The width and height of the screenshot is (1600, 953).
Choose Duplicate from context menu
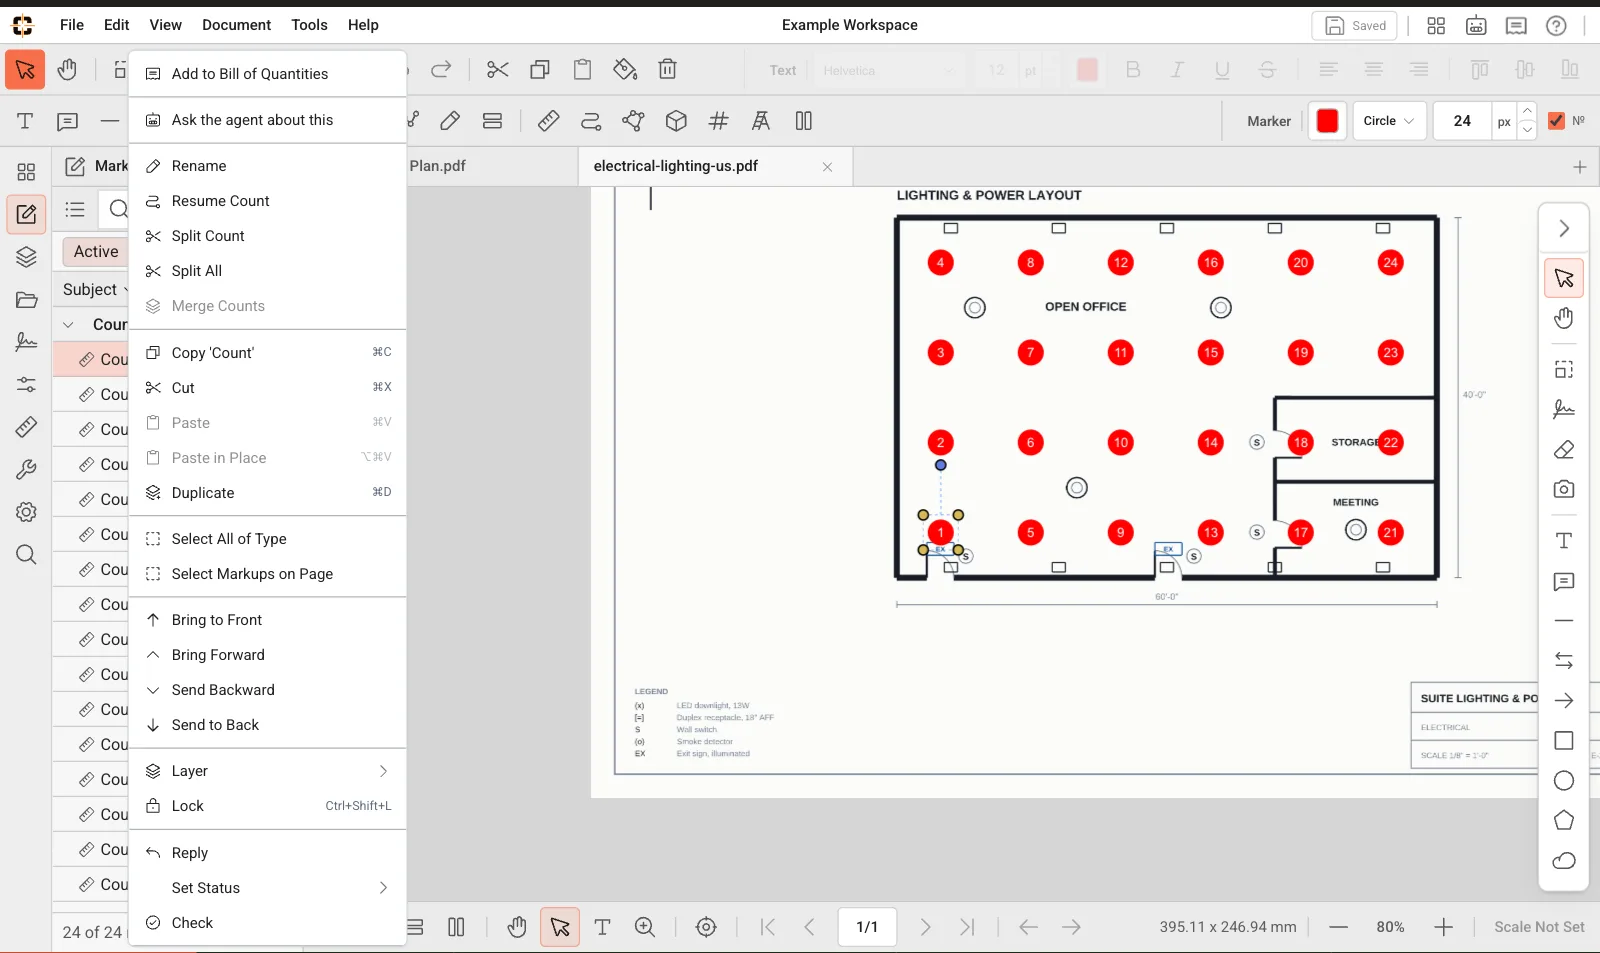tap(267, 493)
